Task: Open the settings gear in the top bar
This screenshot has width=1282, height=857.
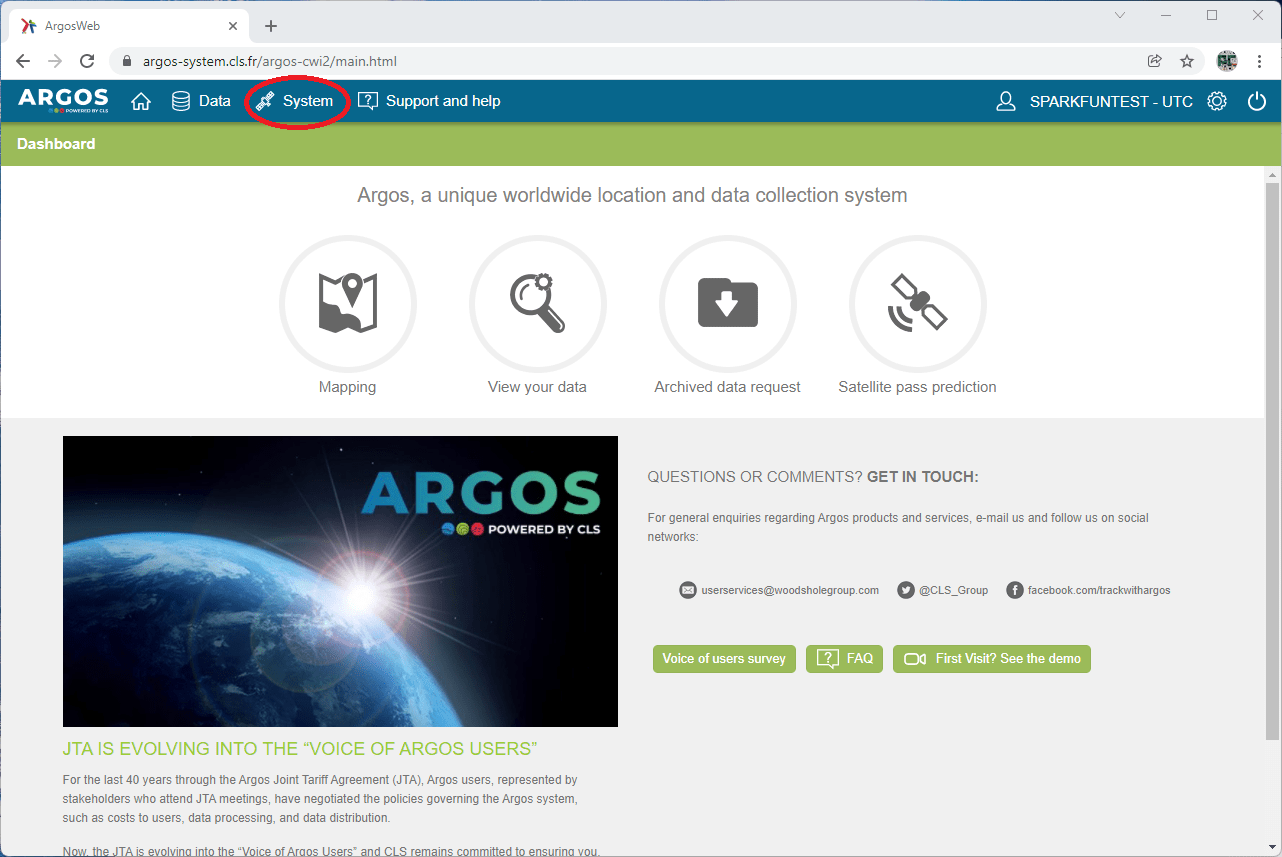Action: [x=1217, y=100]
